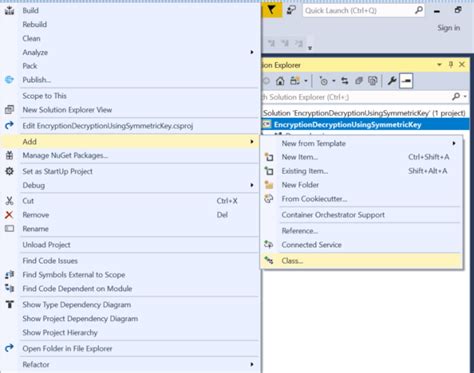Select Unload Project
The height and width of the screenshot is (373, 474).
point(46,245)
